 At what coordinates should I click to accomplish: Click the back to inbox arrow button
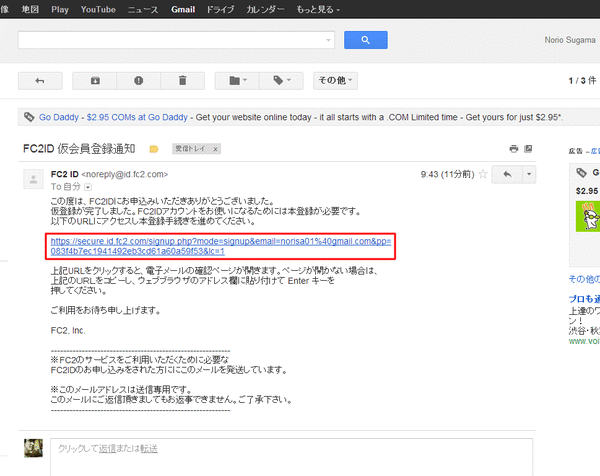pyautogui.click(x=40, y=81)
